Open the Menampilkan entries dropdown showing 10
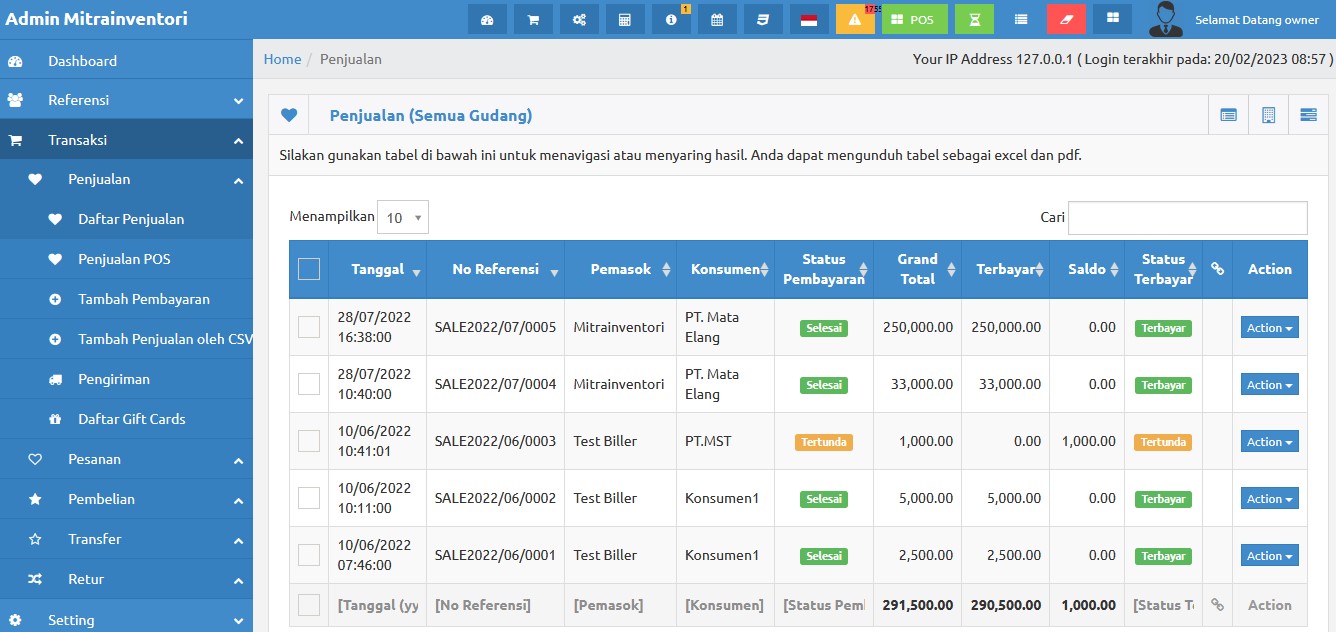1336x632 pixels. tap(402, 216)
